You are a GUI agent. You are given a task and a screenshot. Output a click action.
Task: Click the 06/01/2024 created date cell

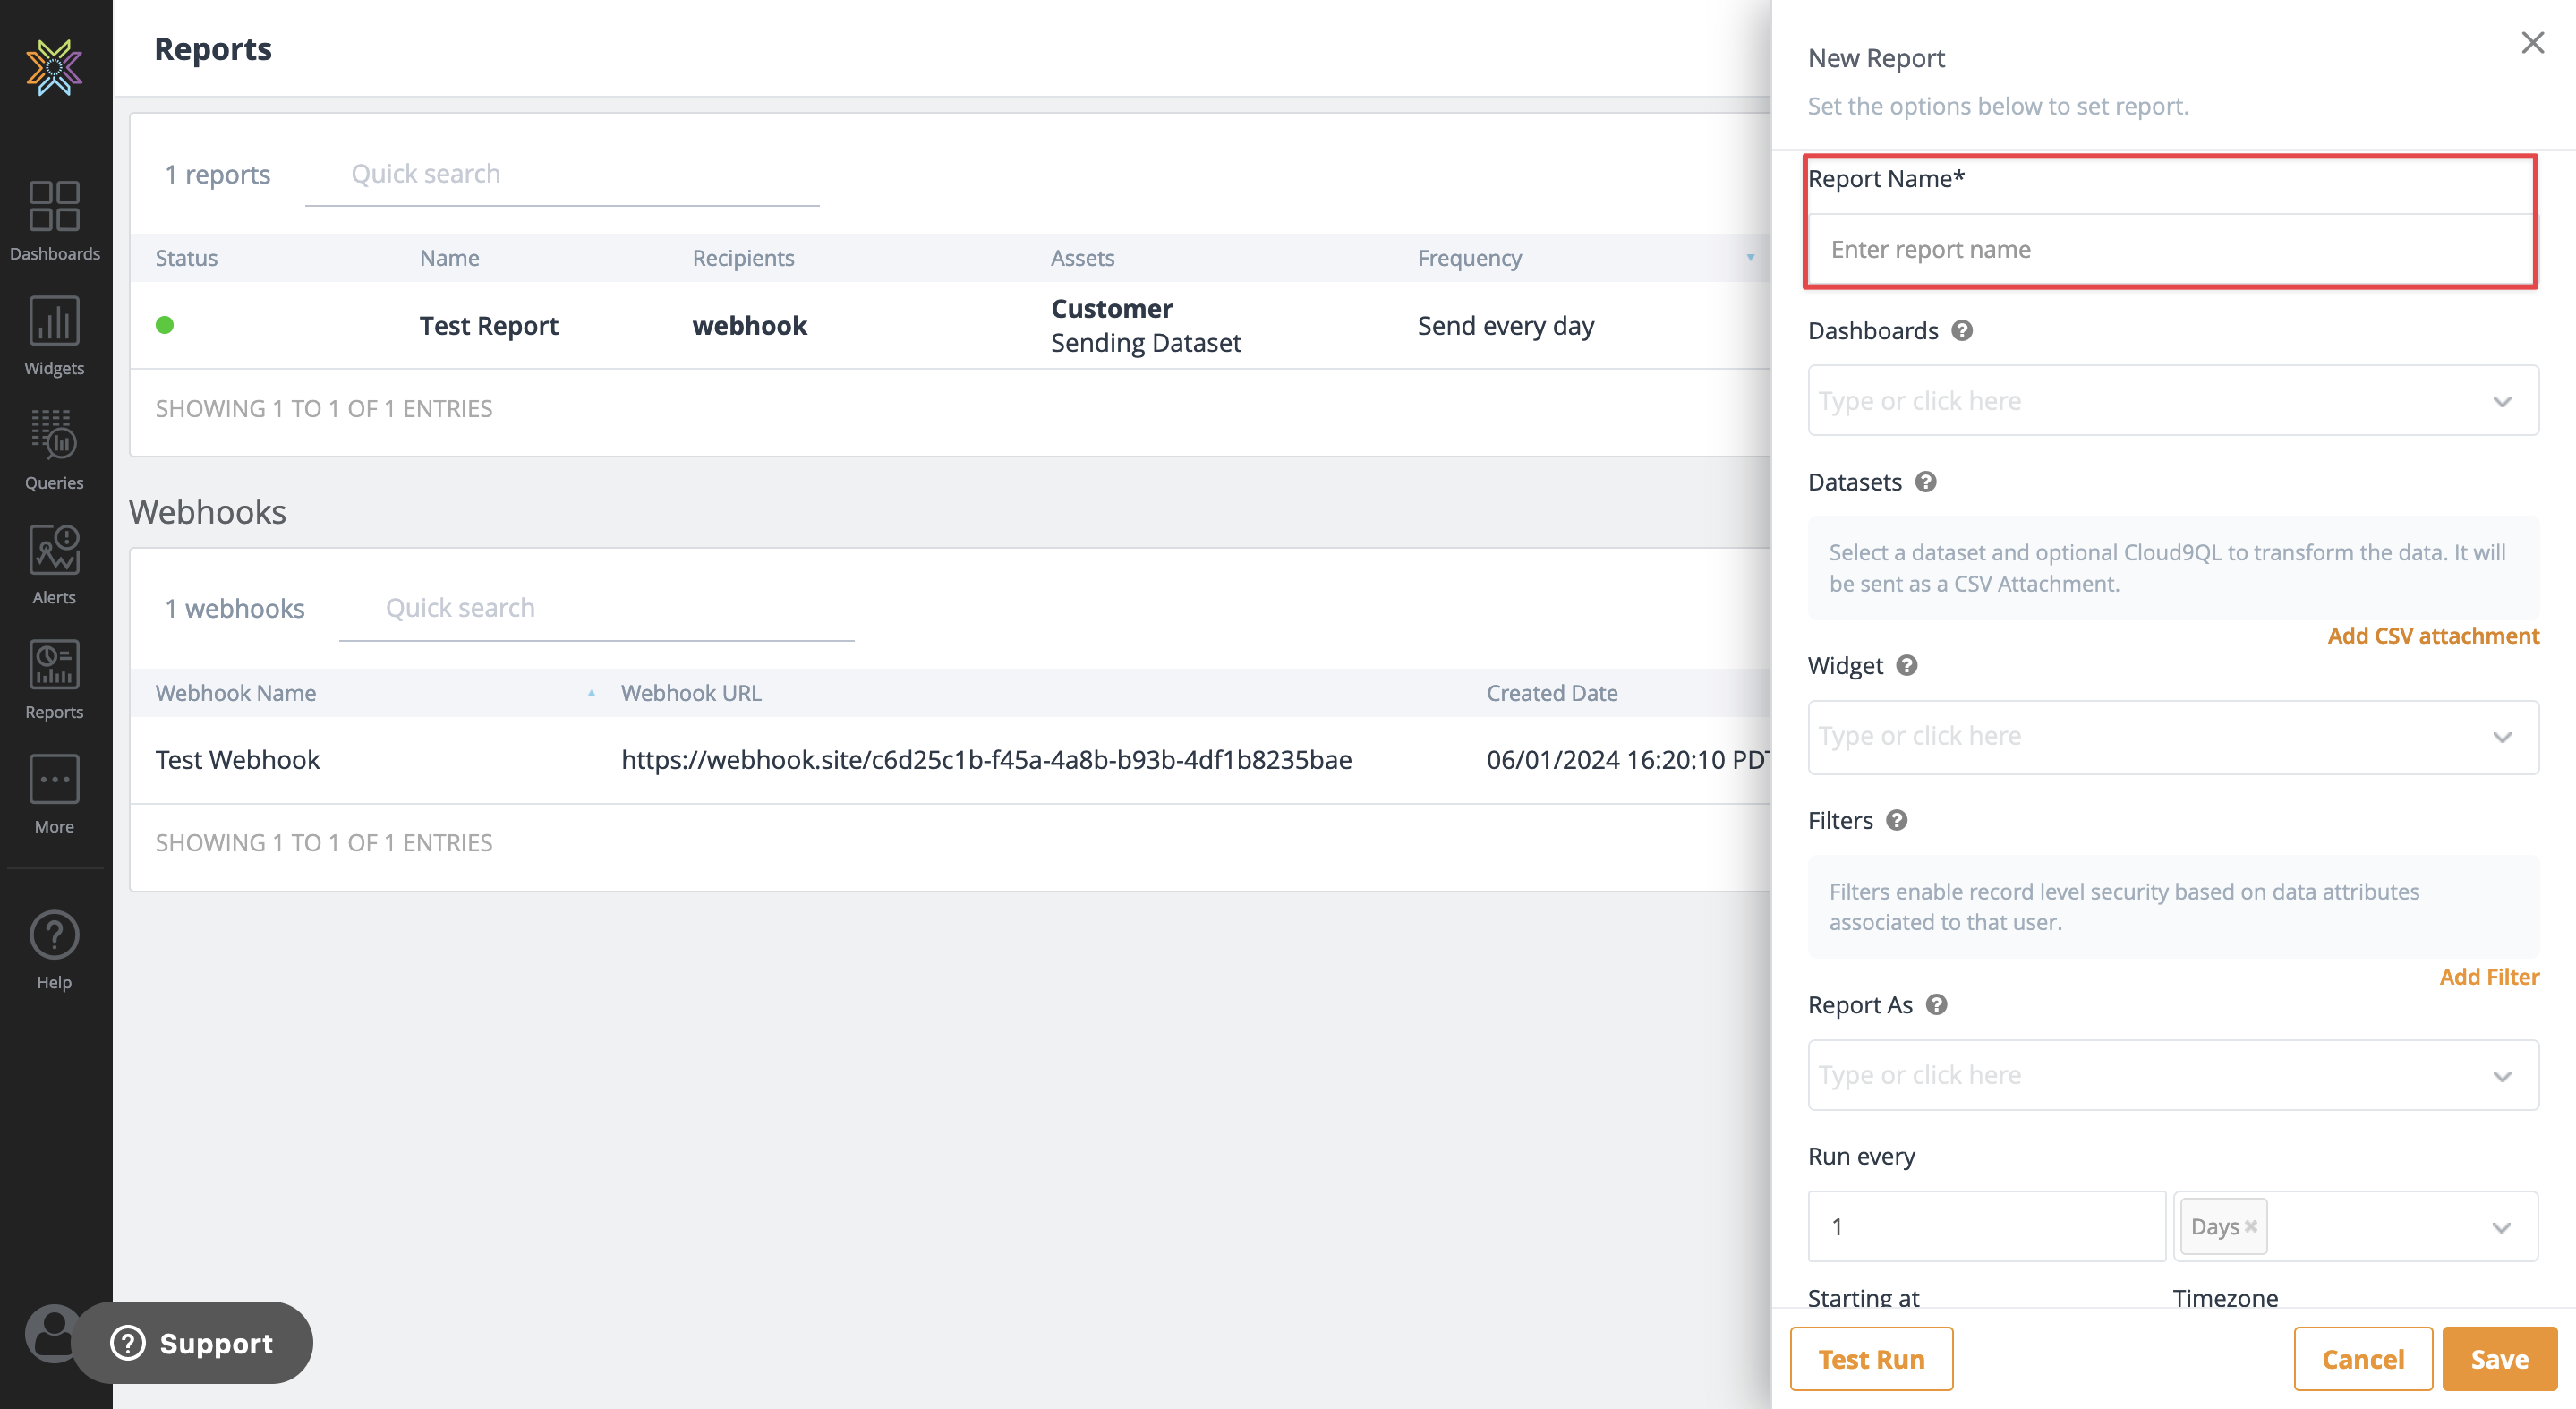tap(1627, 759)
